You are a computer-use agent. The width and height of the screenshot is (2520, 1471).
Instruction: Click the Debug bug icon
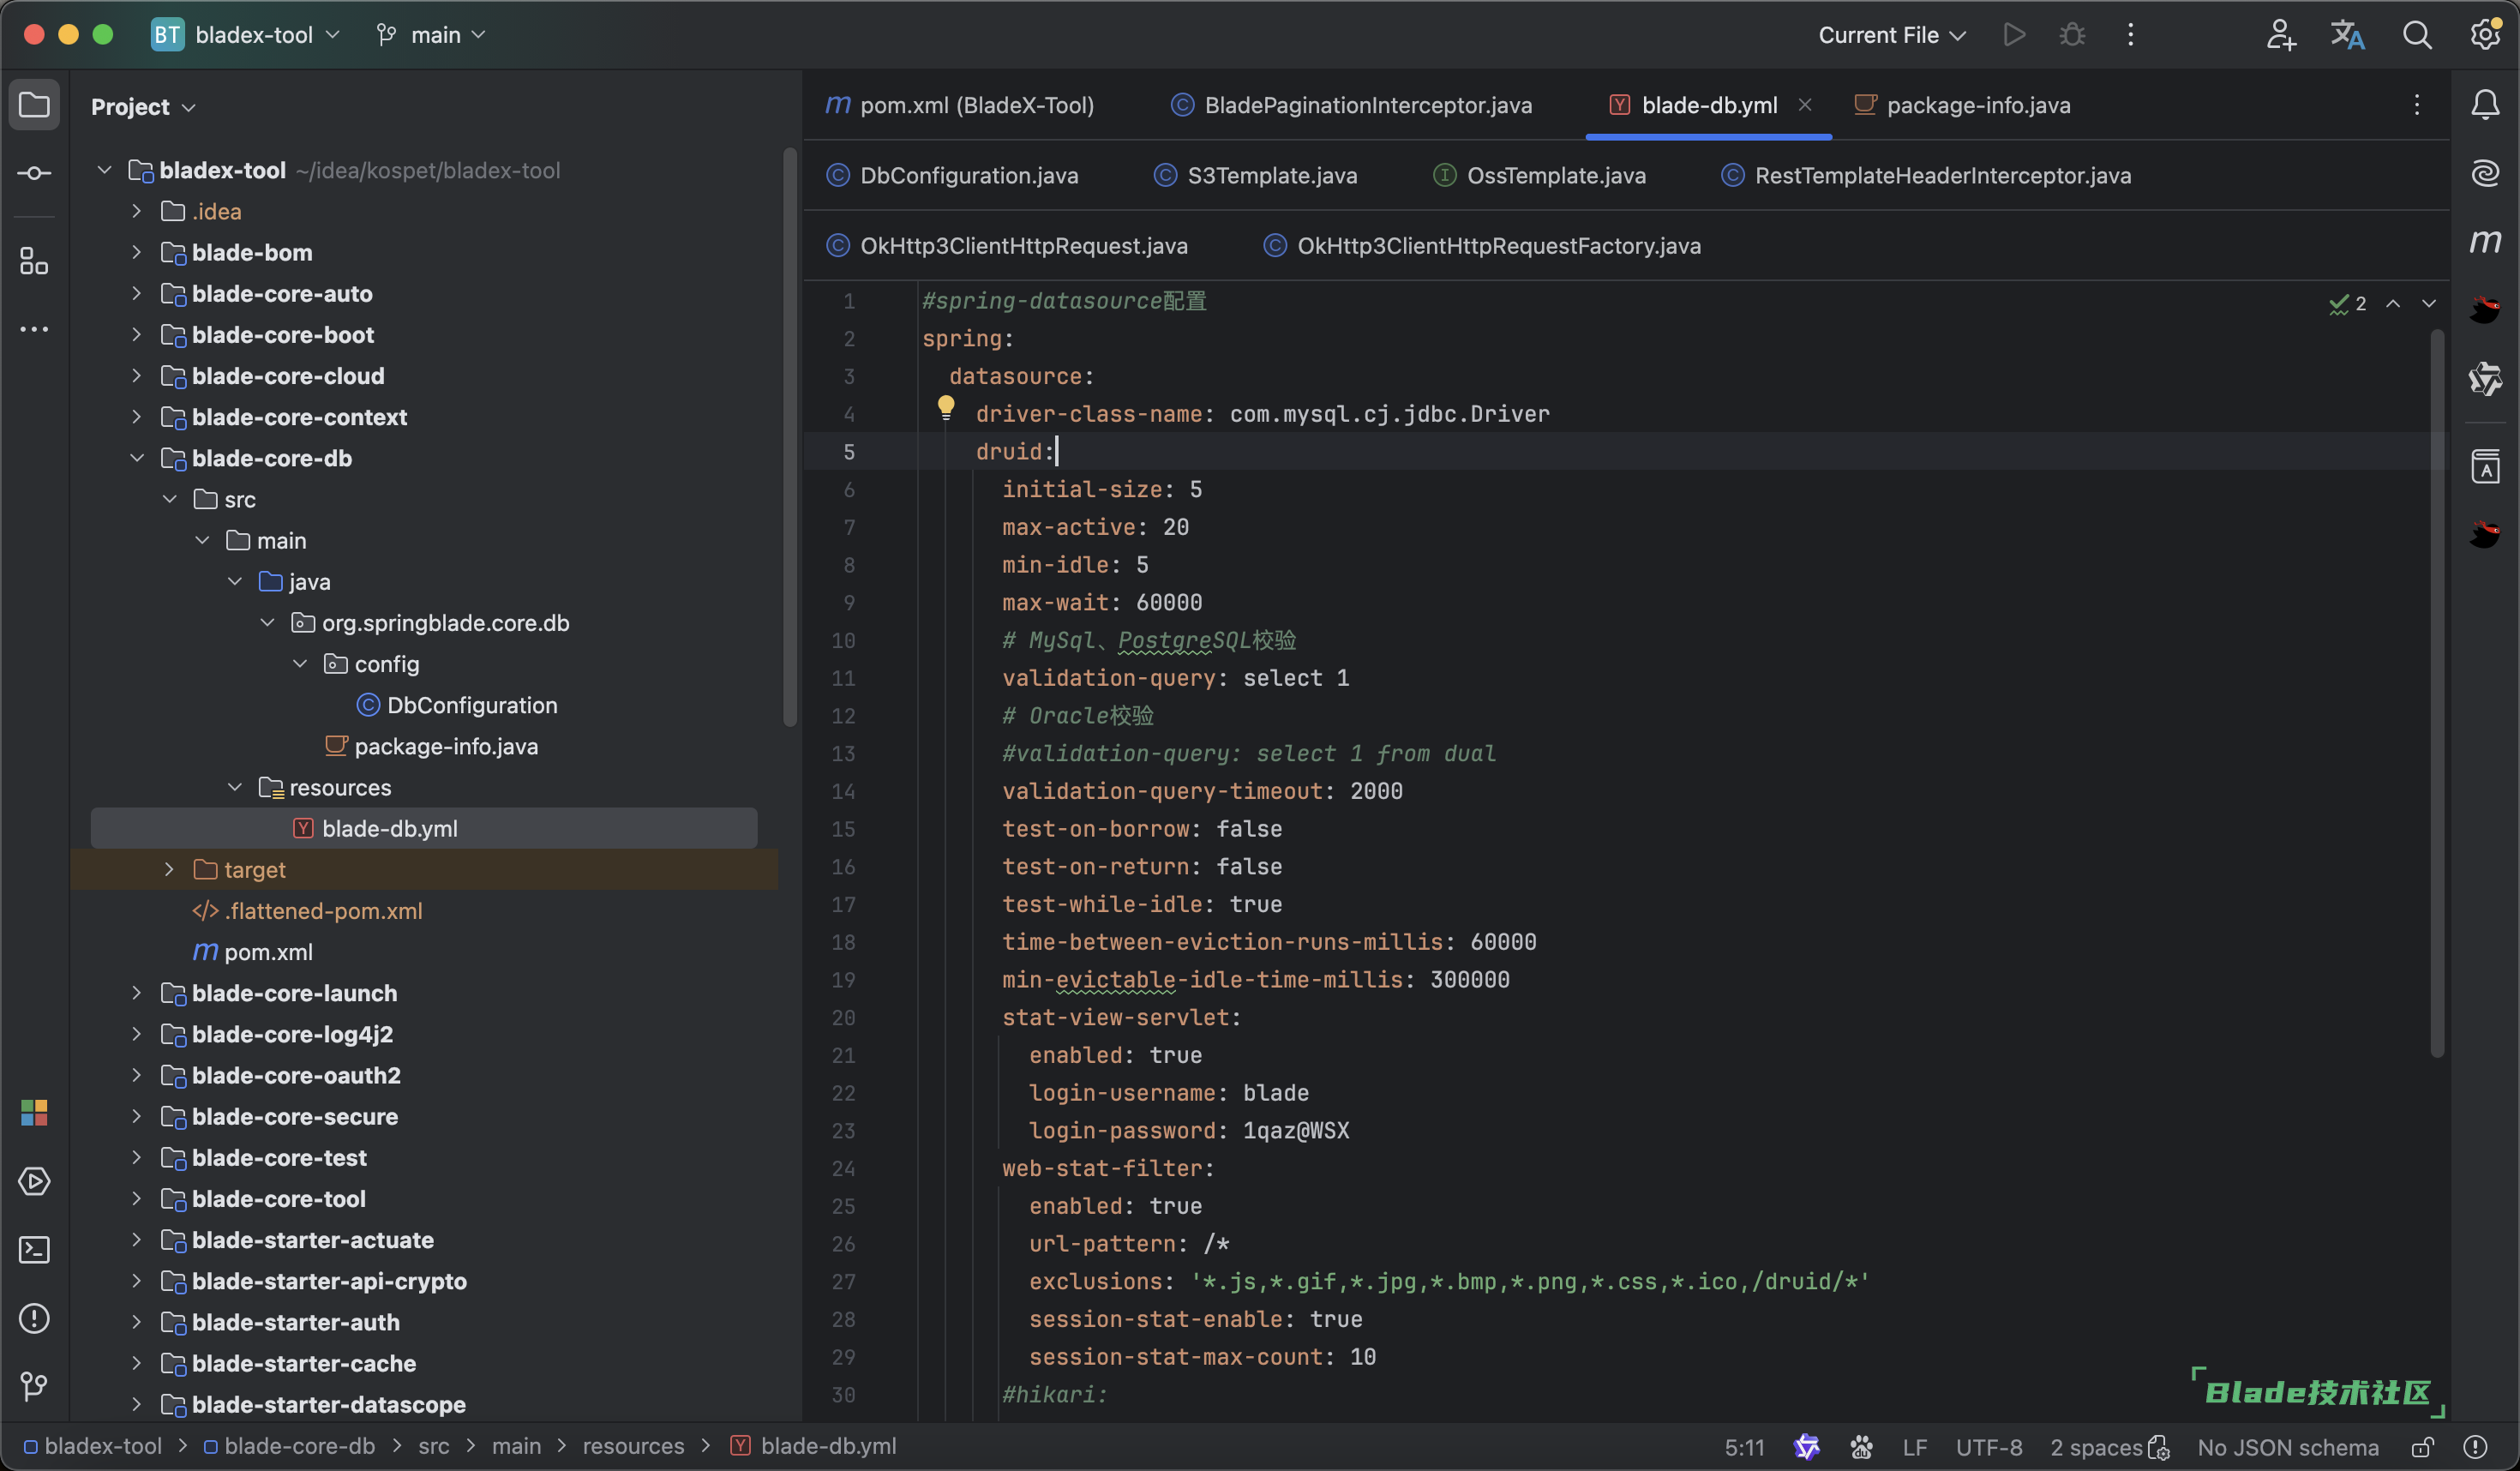(2072, 35)
